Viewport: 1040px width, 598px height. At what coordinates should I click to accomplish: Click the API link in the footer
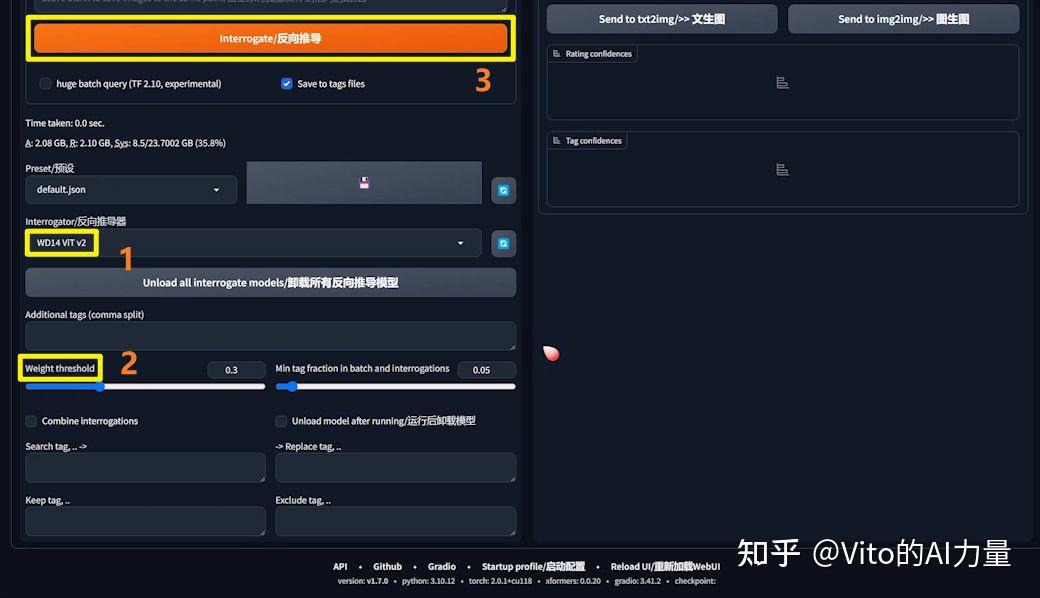(340, 566)
